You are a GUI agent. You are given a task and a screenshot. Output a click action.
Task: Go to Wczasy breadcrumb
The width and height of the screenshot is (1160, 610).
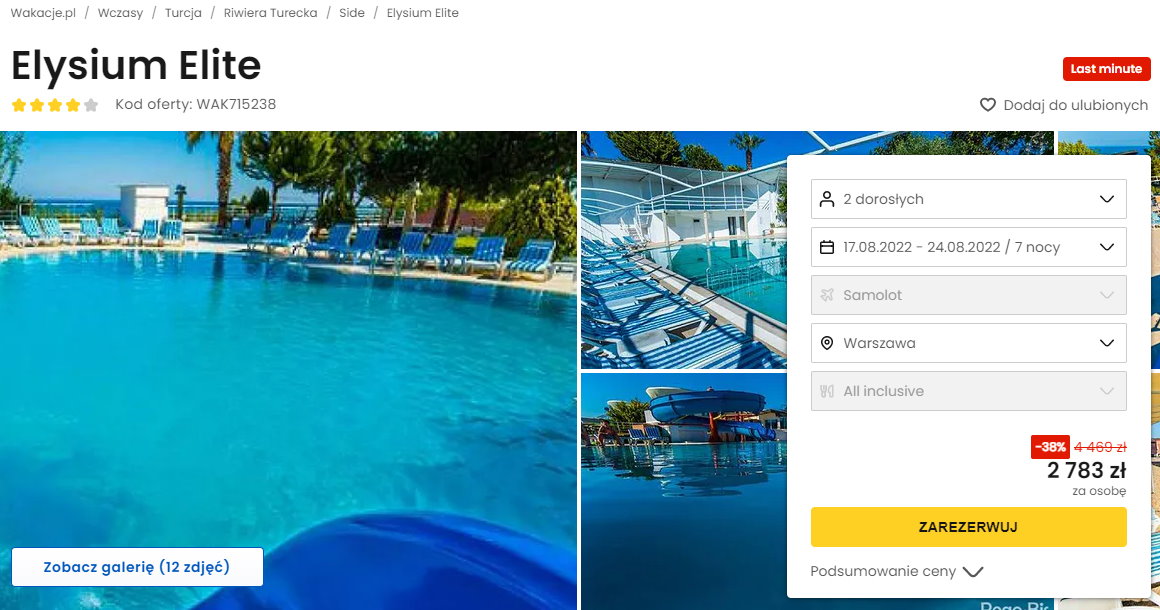click(121, 13)
